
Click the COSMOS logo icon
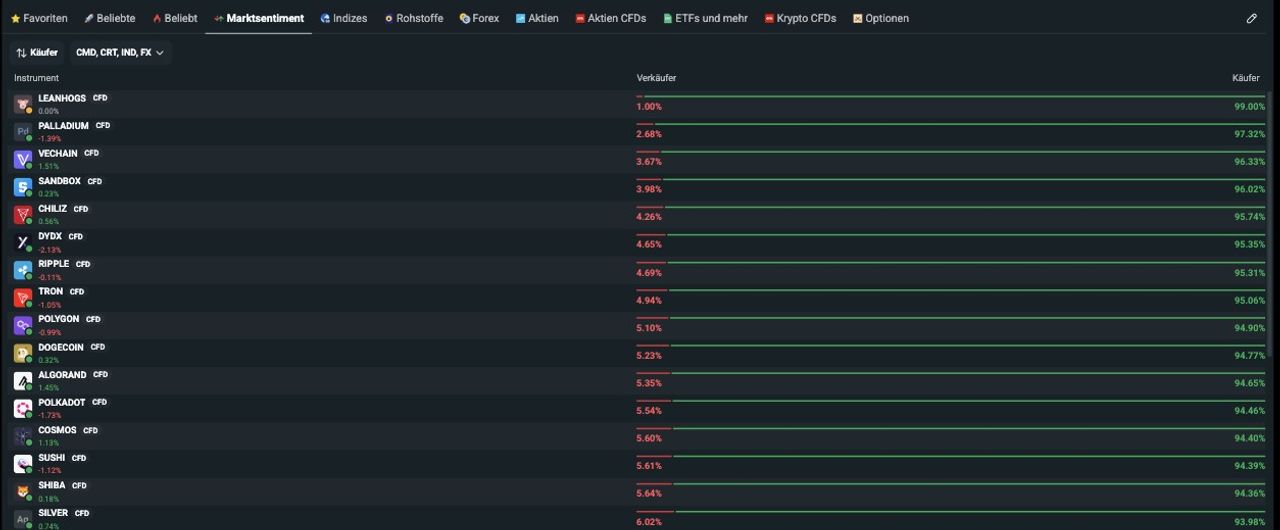(23, 436)
